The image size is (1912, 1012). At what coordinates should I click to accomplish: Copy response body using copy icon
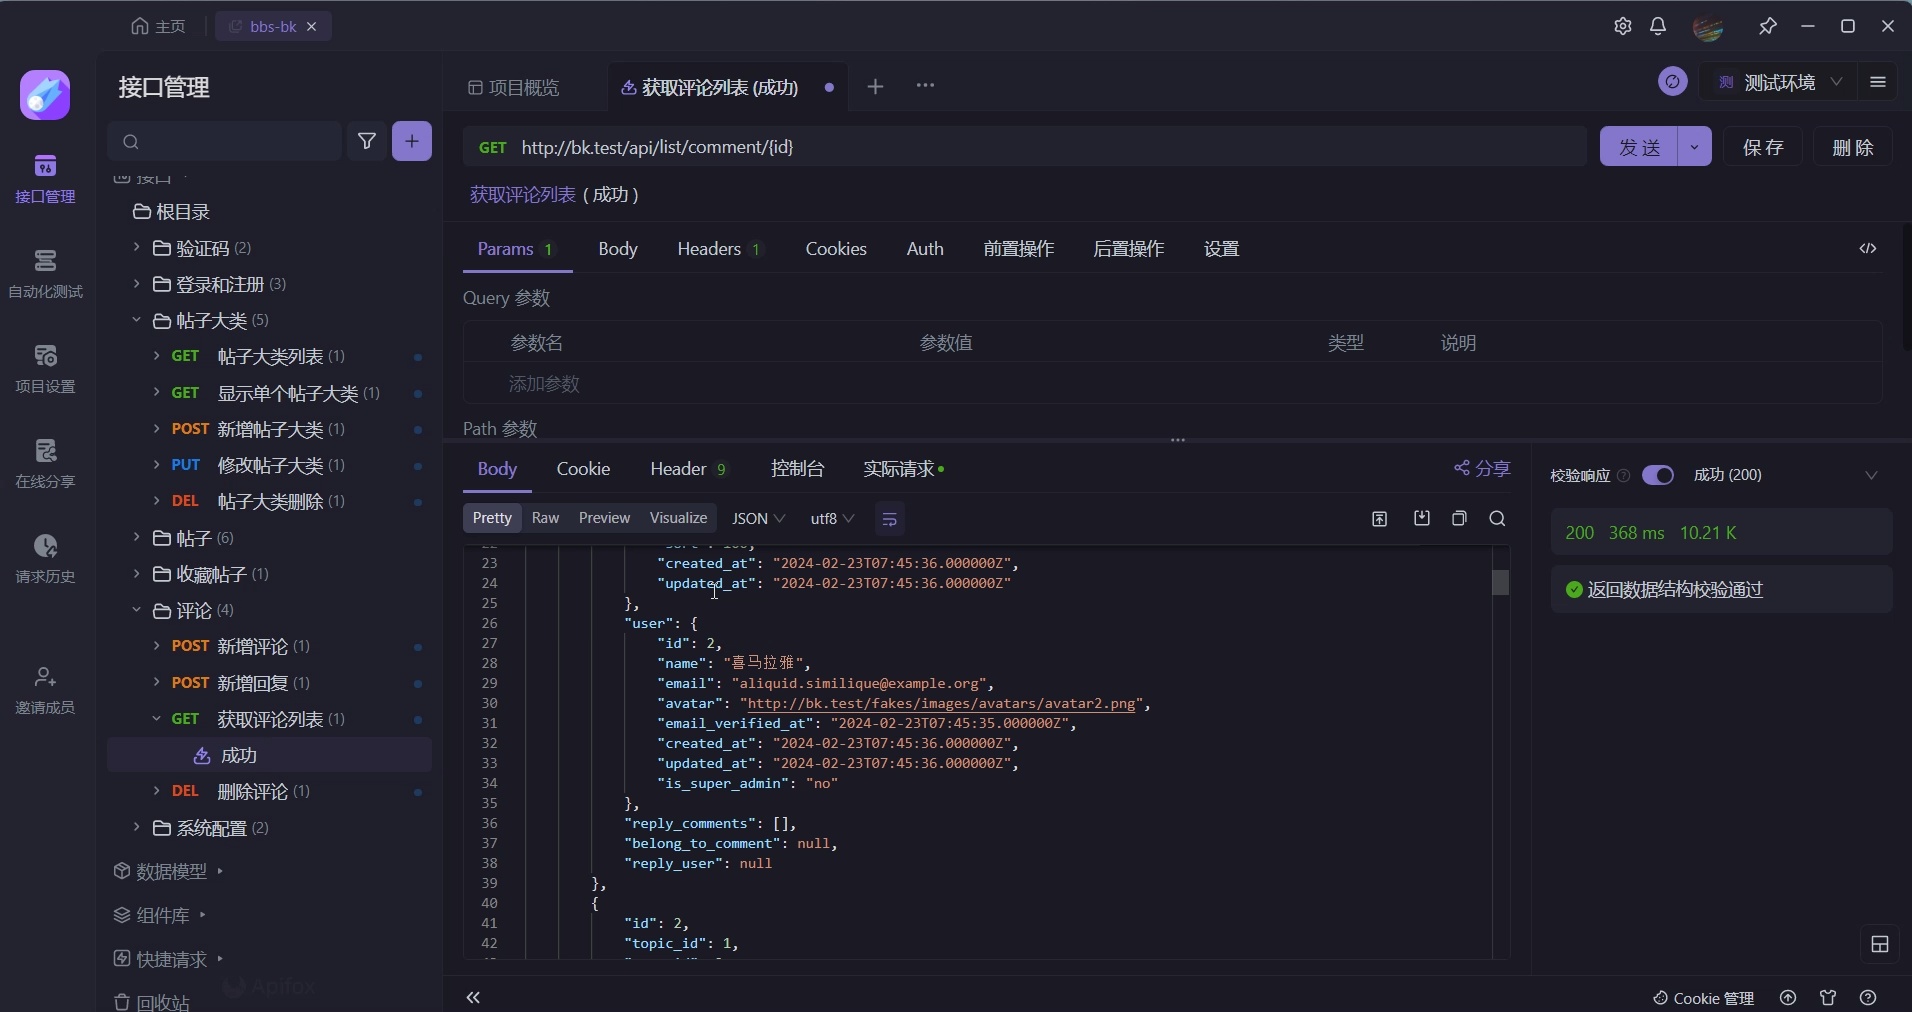(1458, 519)
